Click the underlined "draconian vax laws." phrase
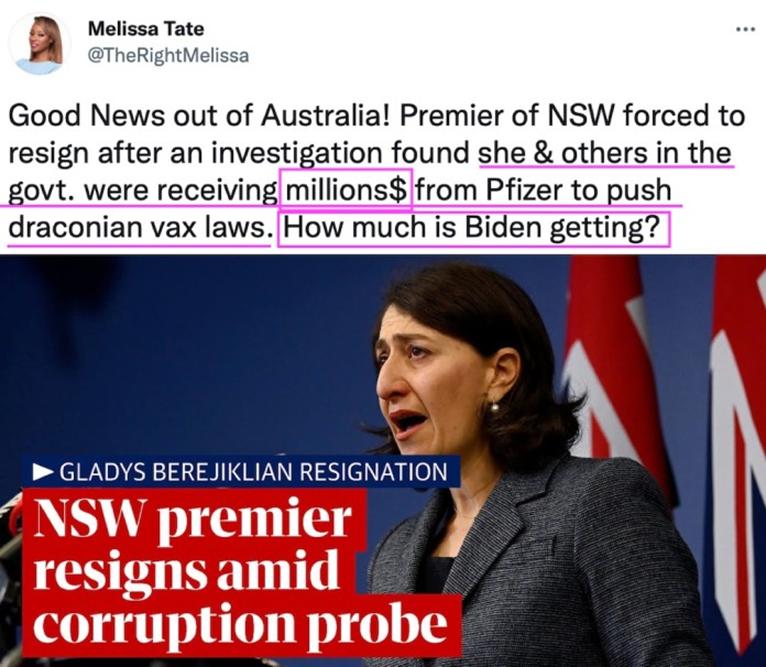The image size is (766, 667). pyautogui.click(x=140, y=228)
